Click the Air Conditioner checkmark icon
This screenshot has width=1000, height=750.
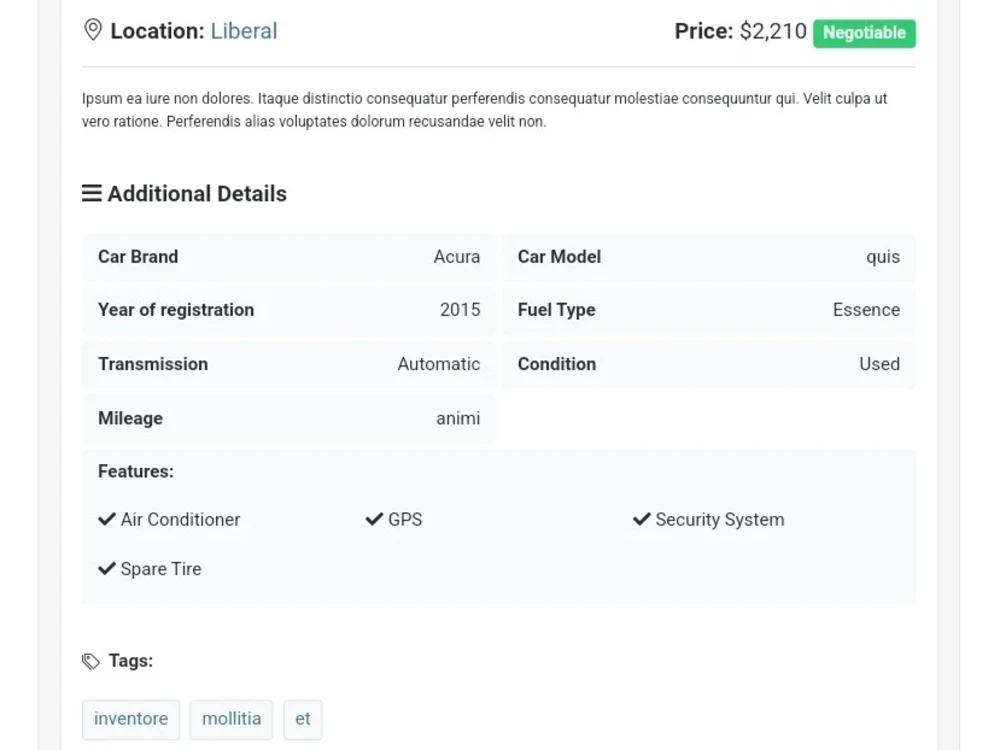coord(107,519)
